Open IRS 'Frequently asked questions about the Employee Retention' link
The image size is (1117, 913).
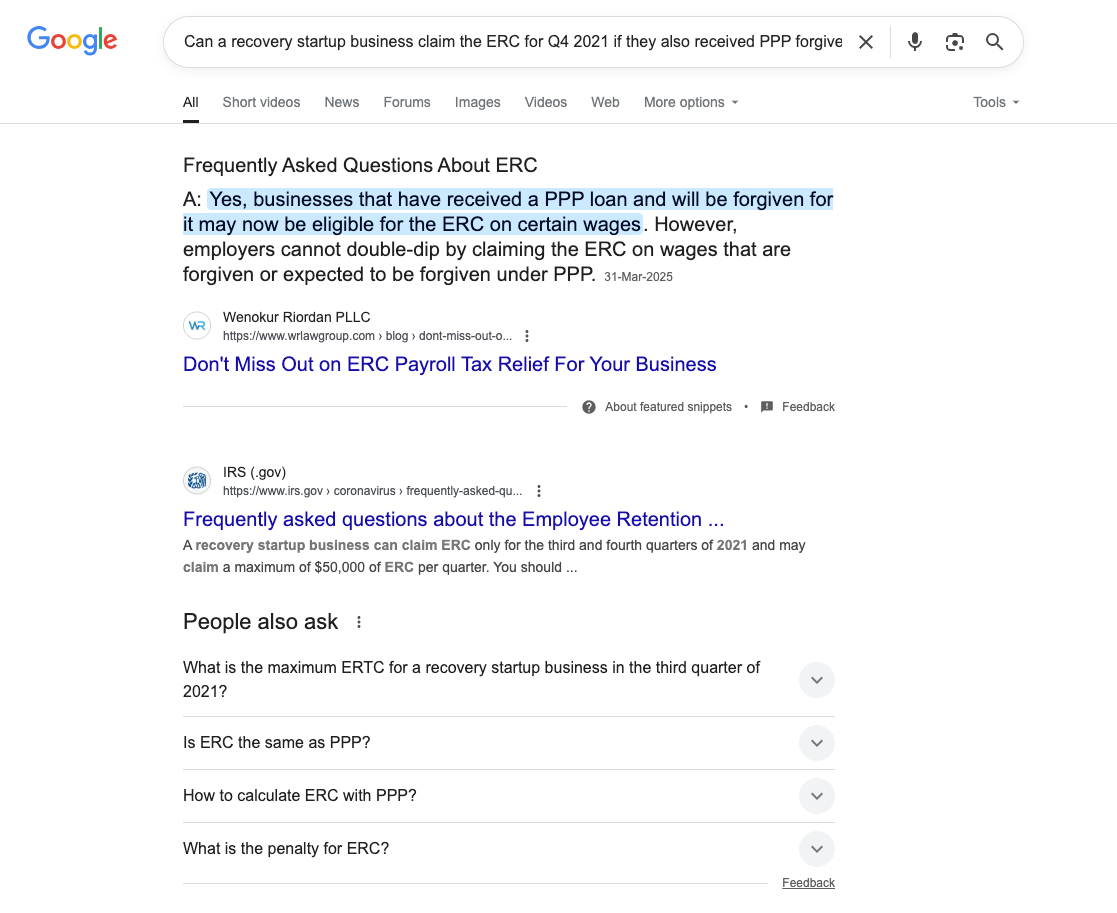(x=453, y=520)
